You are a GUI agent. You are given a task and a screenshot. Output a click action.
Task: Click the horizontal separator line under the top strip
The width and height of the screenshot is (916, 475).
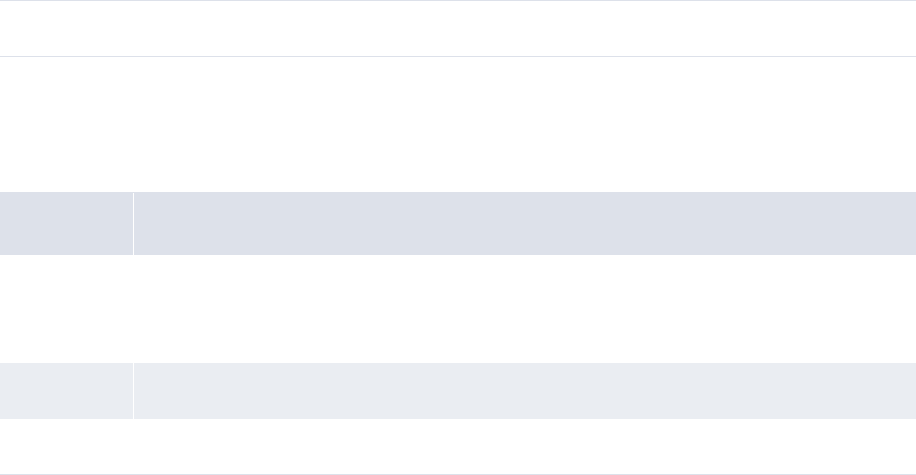click(458, 56)
